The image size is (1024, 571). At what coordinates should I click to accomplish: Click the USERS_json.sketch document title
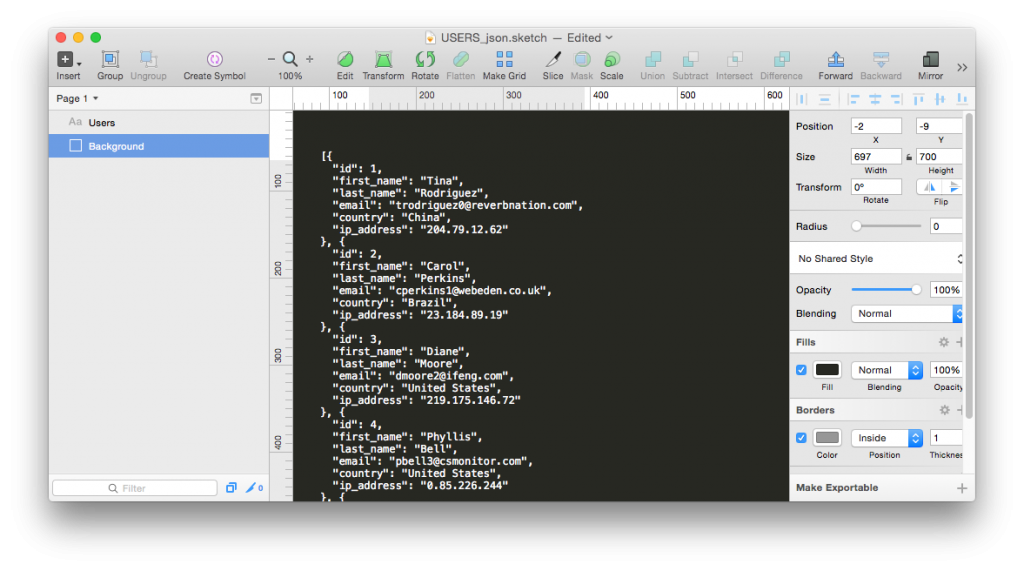(494, 38)
